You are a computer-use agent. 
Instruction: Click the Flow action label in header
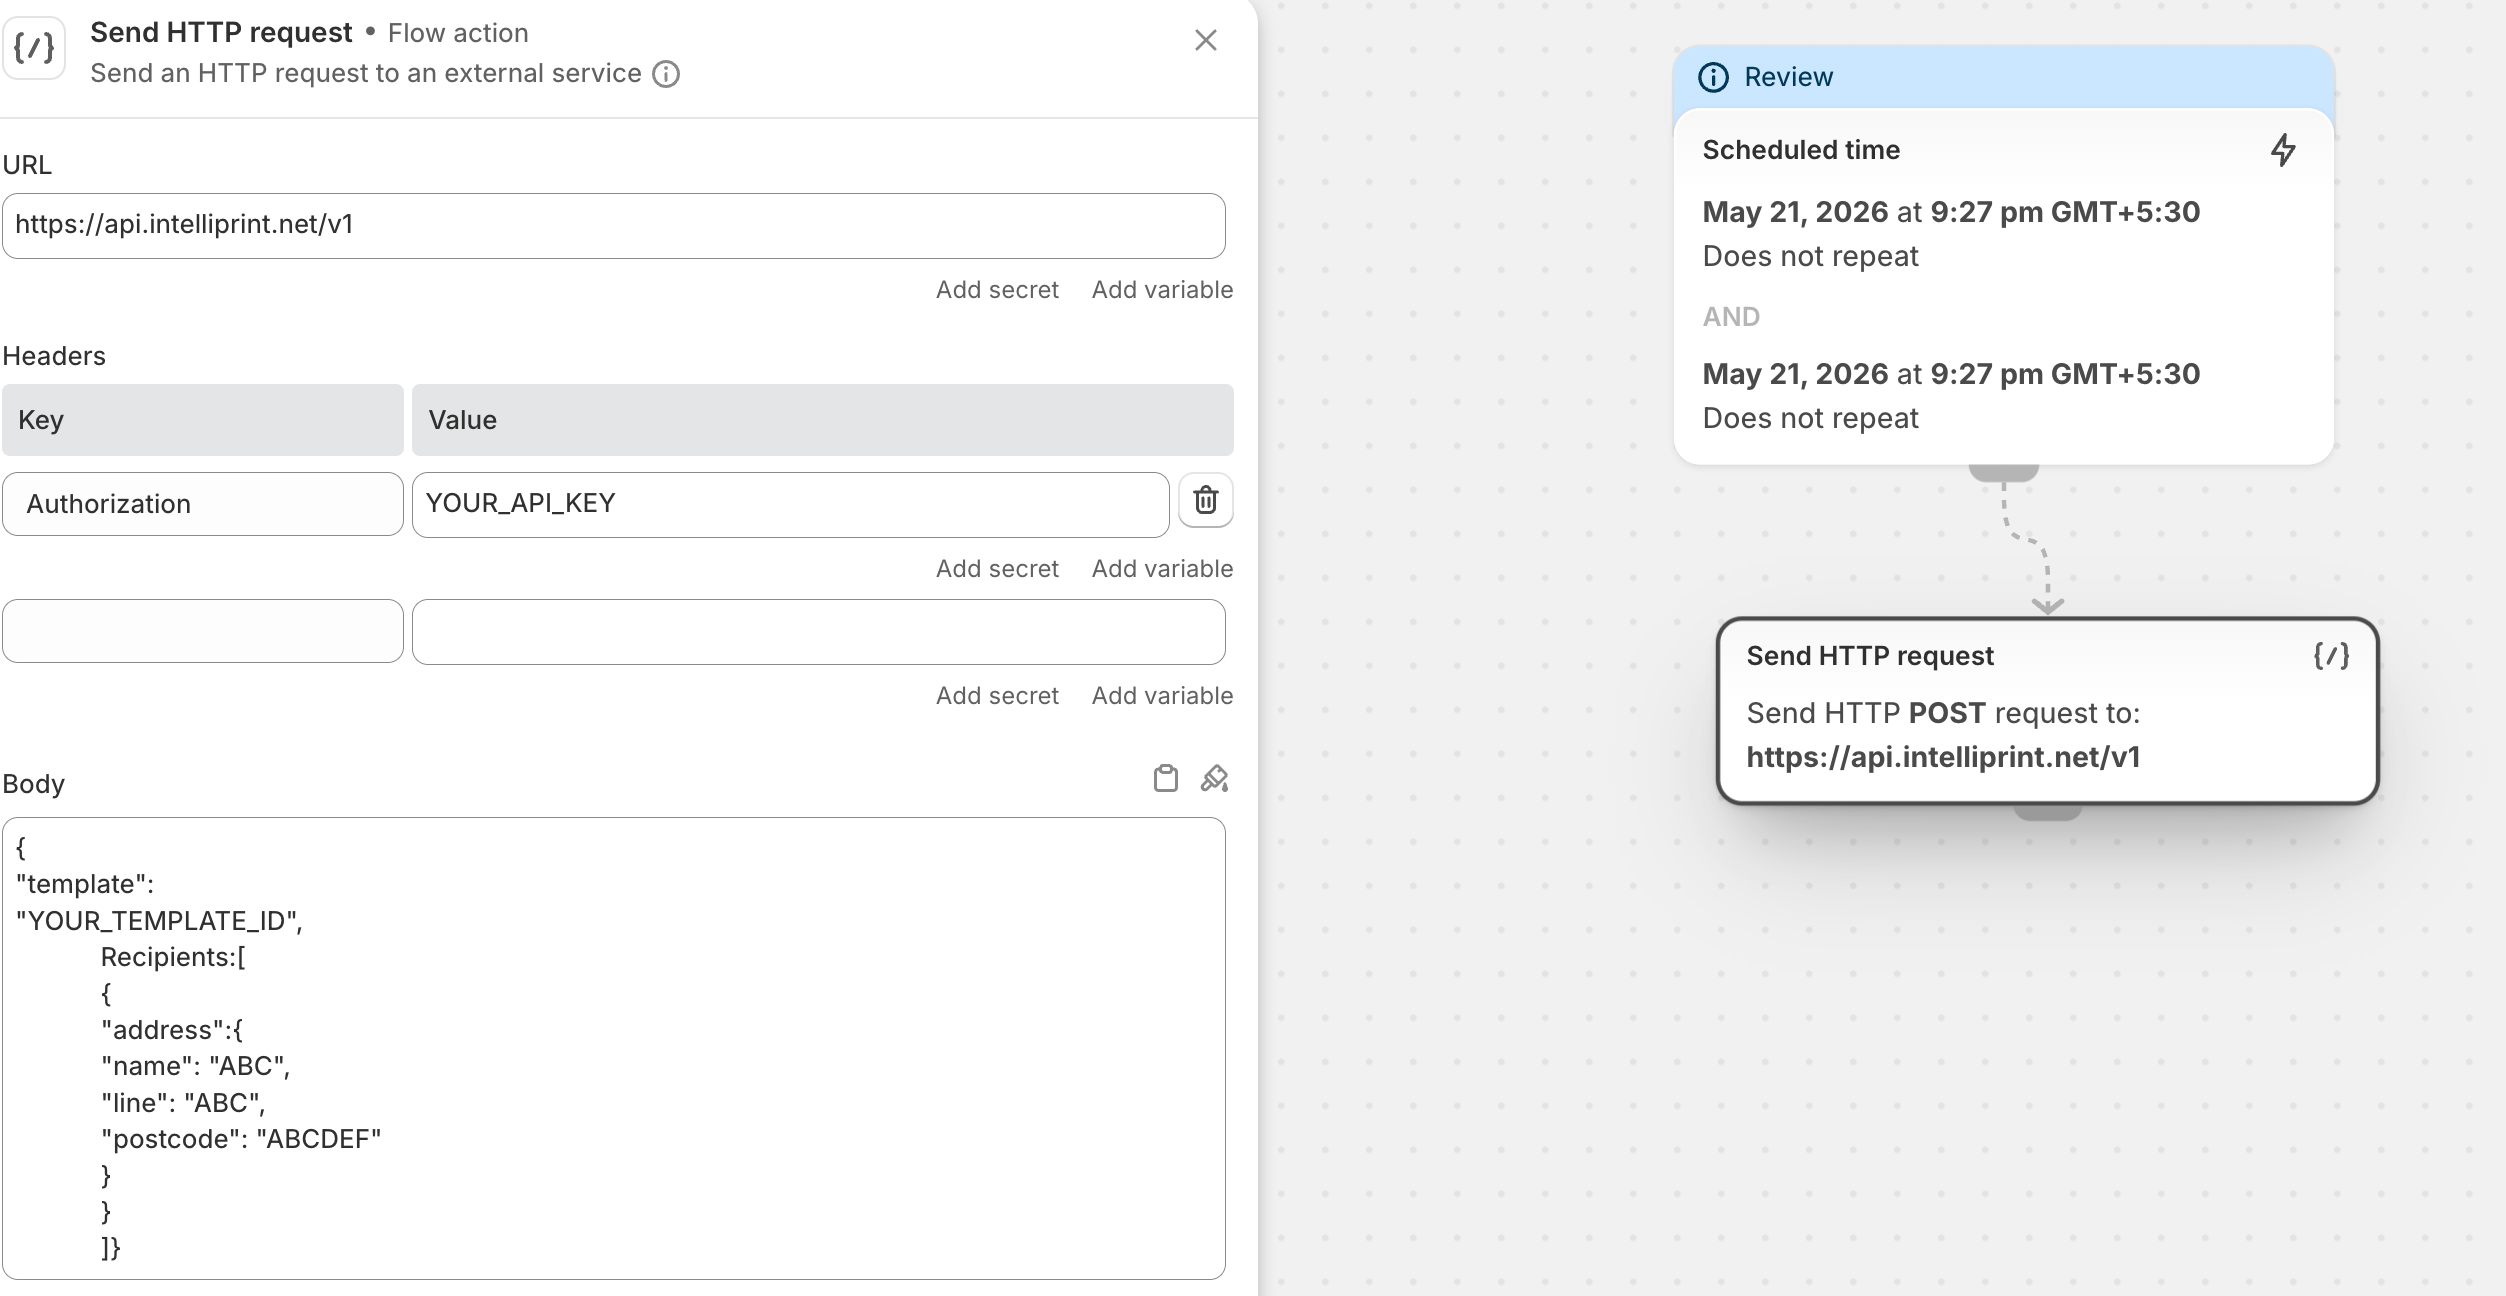pyautogui.click(x=458, y=33)
